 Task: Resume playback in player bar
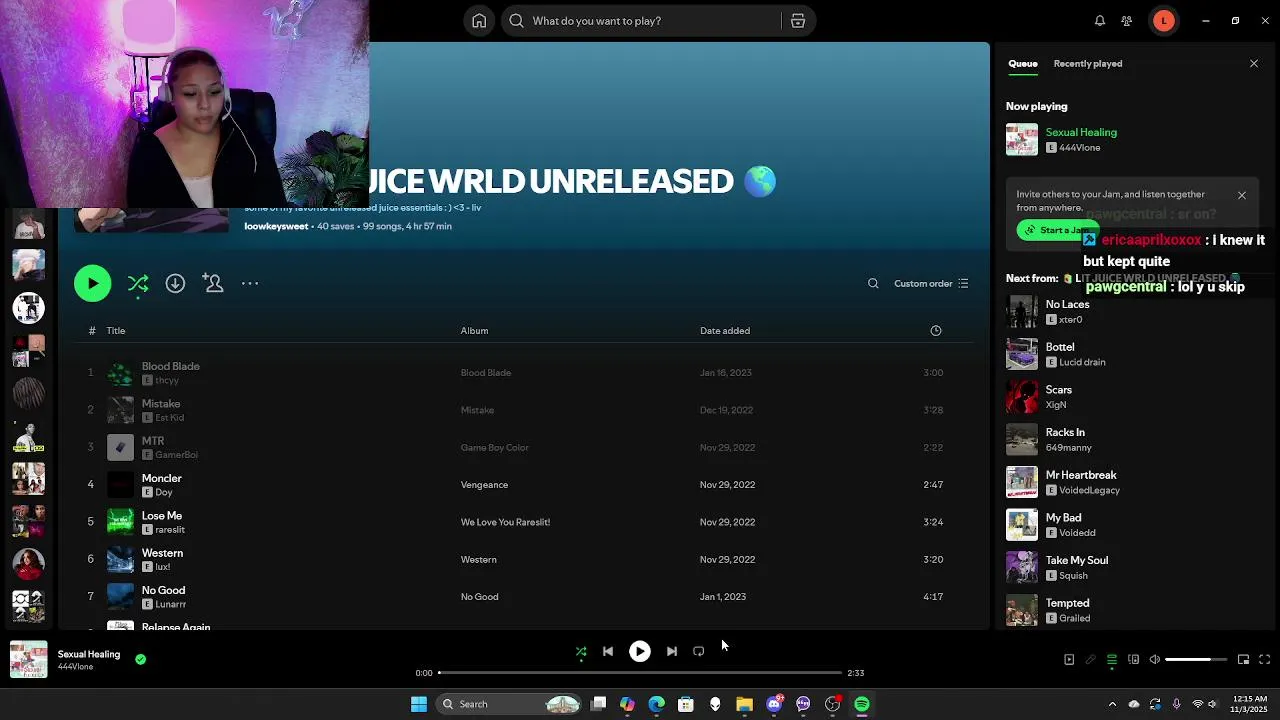click(x=640, y=652)
